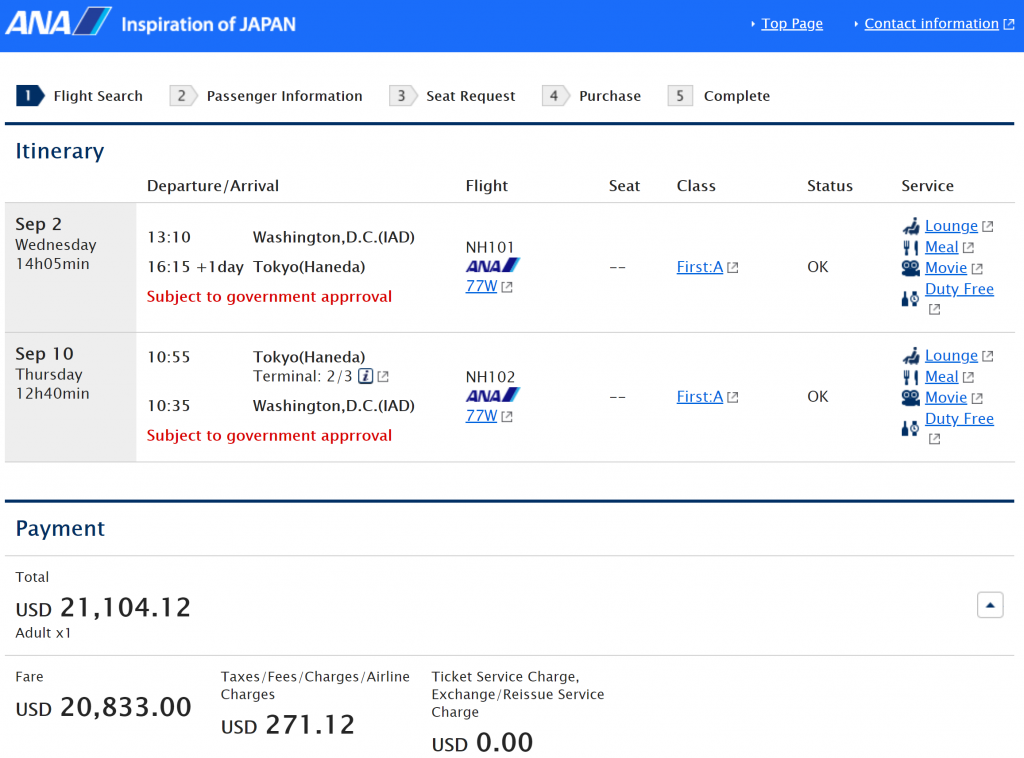Screen dimensions: 1024x758
Task: Open Duty Free link for NH101
Action: point(959,289)
